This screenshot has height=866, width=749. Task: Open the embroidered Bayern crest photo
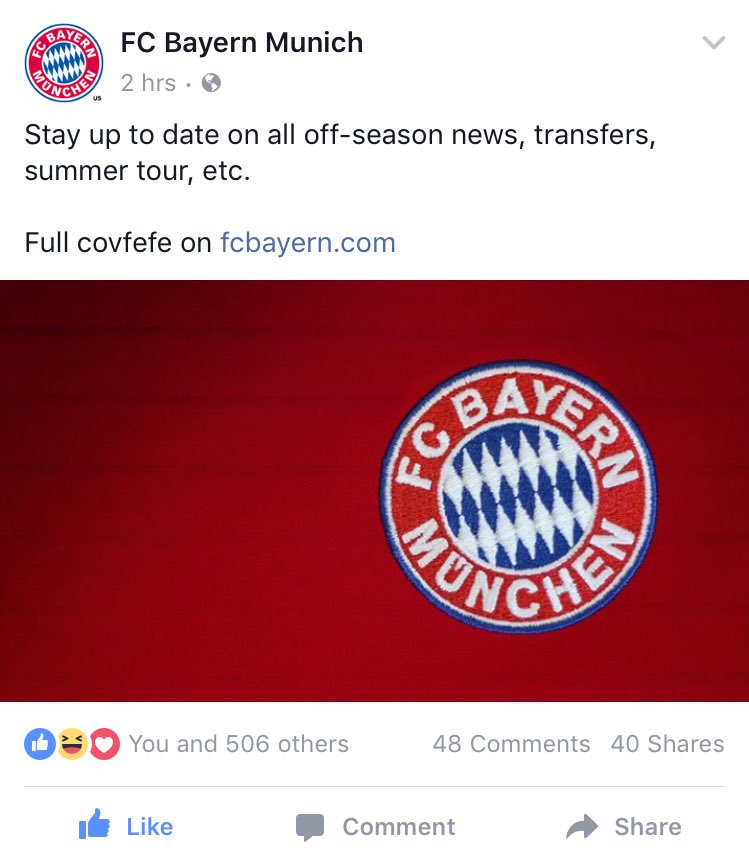374,490
